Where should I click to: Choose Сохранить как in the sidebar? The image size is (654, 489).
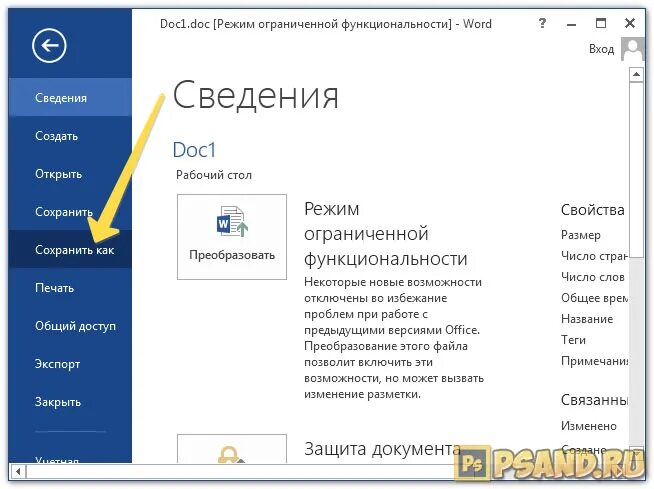[x=70, y=250]
